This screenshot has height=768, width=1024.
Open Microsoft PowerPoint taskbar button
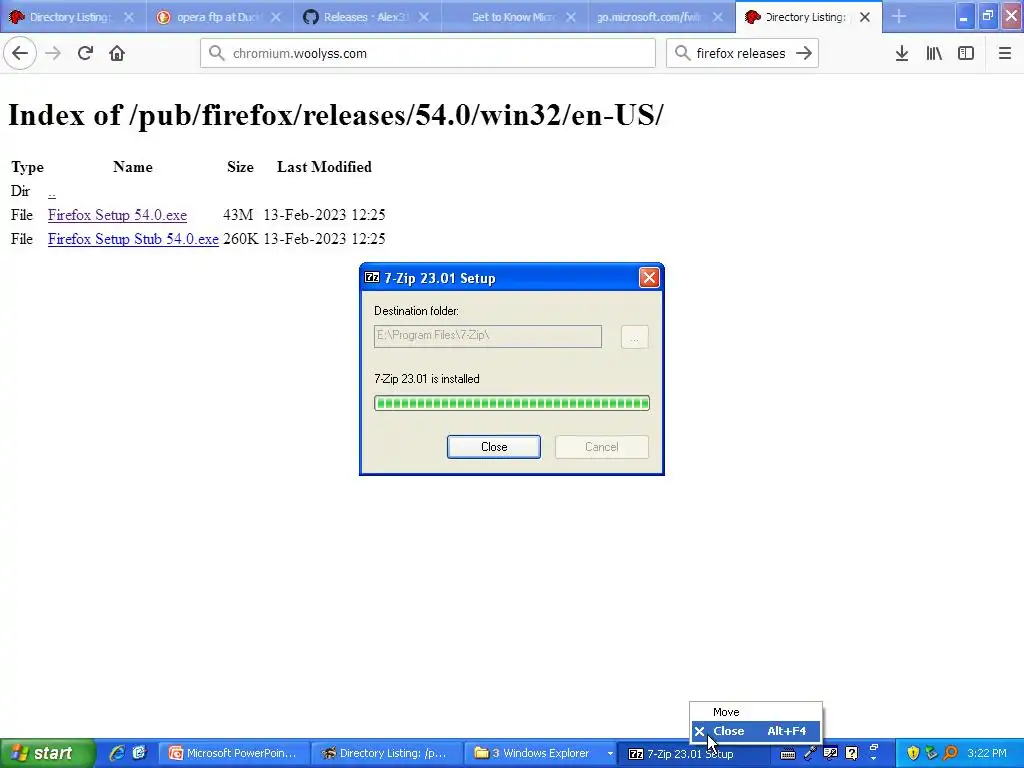(233, 753)
